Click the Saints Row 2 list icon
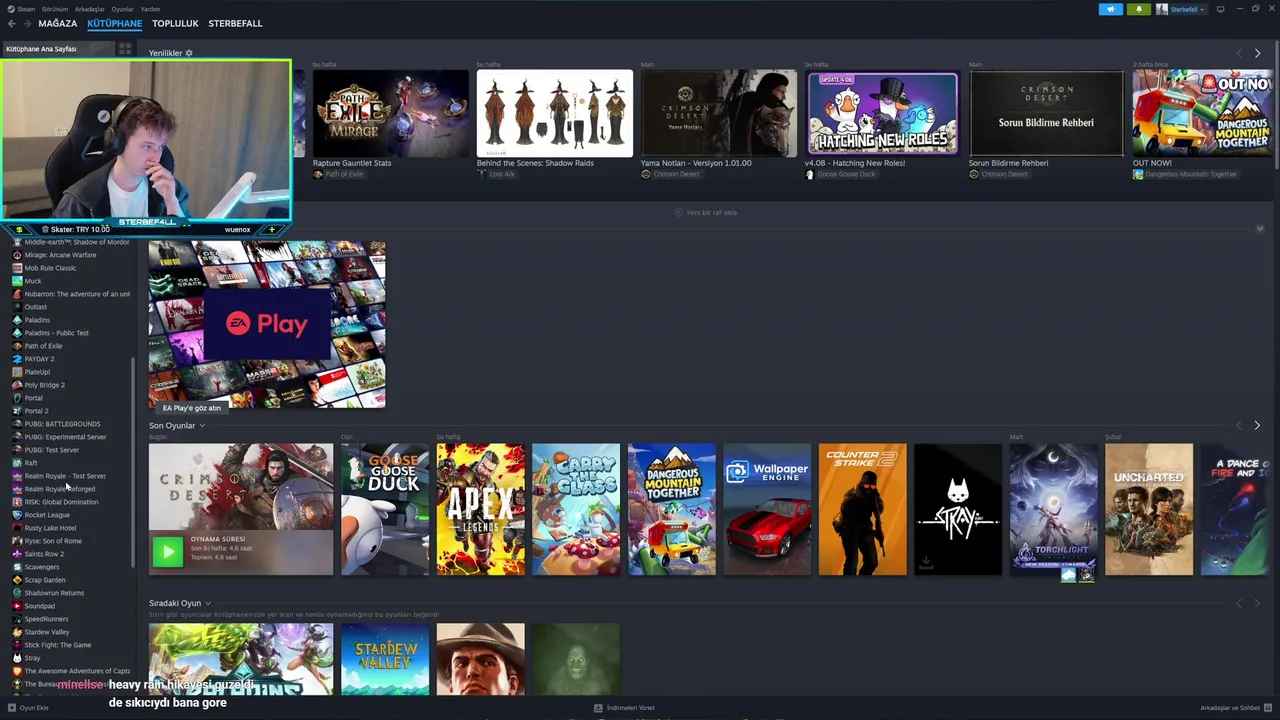The image size is (1280, 720). (x=17, y=554)
